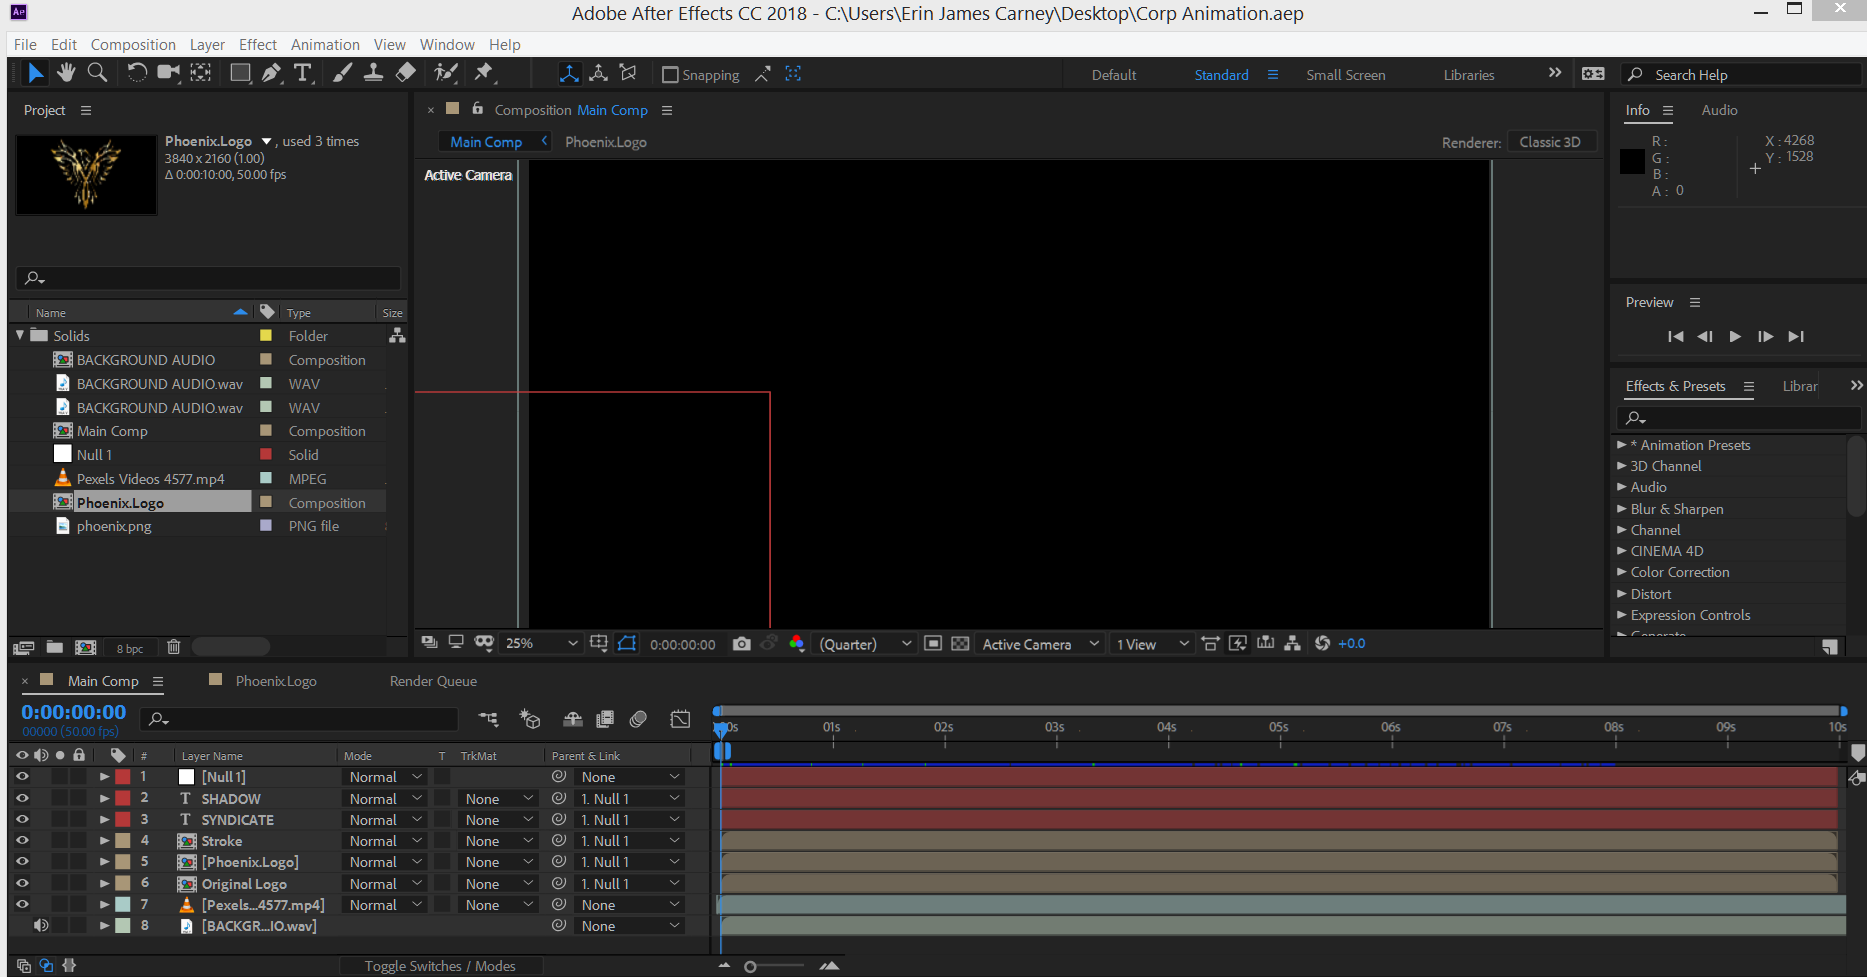
Task: Toggle the transparency grid button
Action: coord(960,644)
